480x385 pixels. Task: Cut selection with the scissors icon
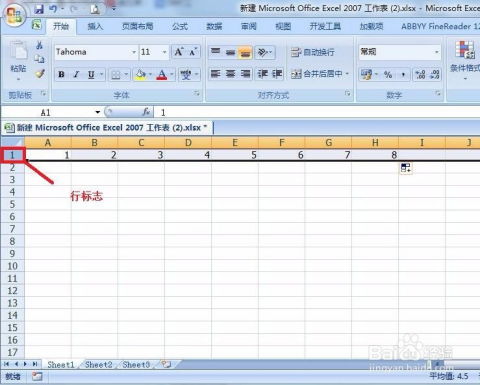coord(39,45)
